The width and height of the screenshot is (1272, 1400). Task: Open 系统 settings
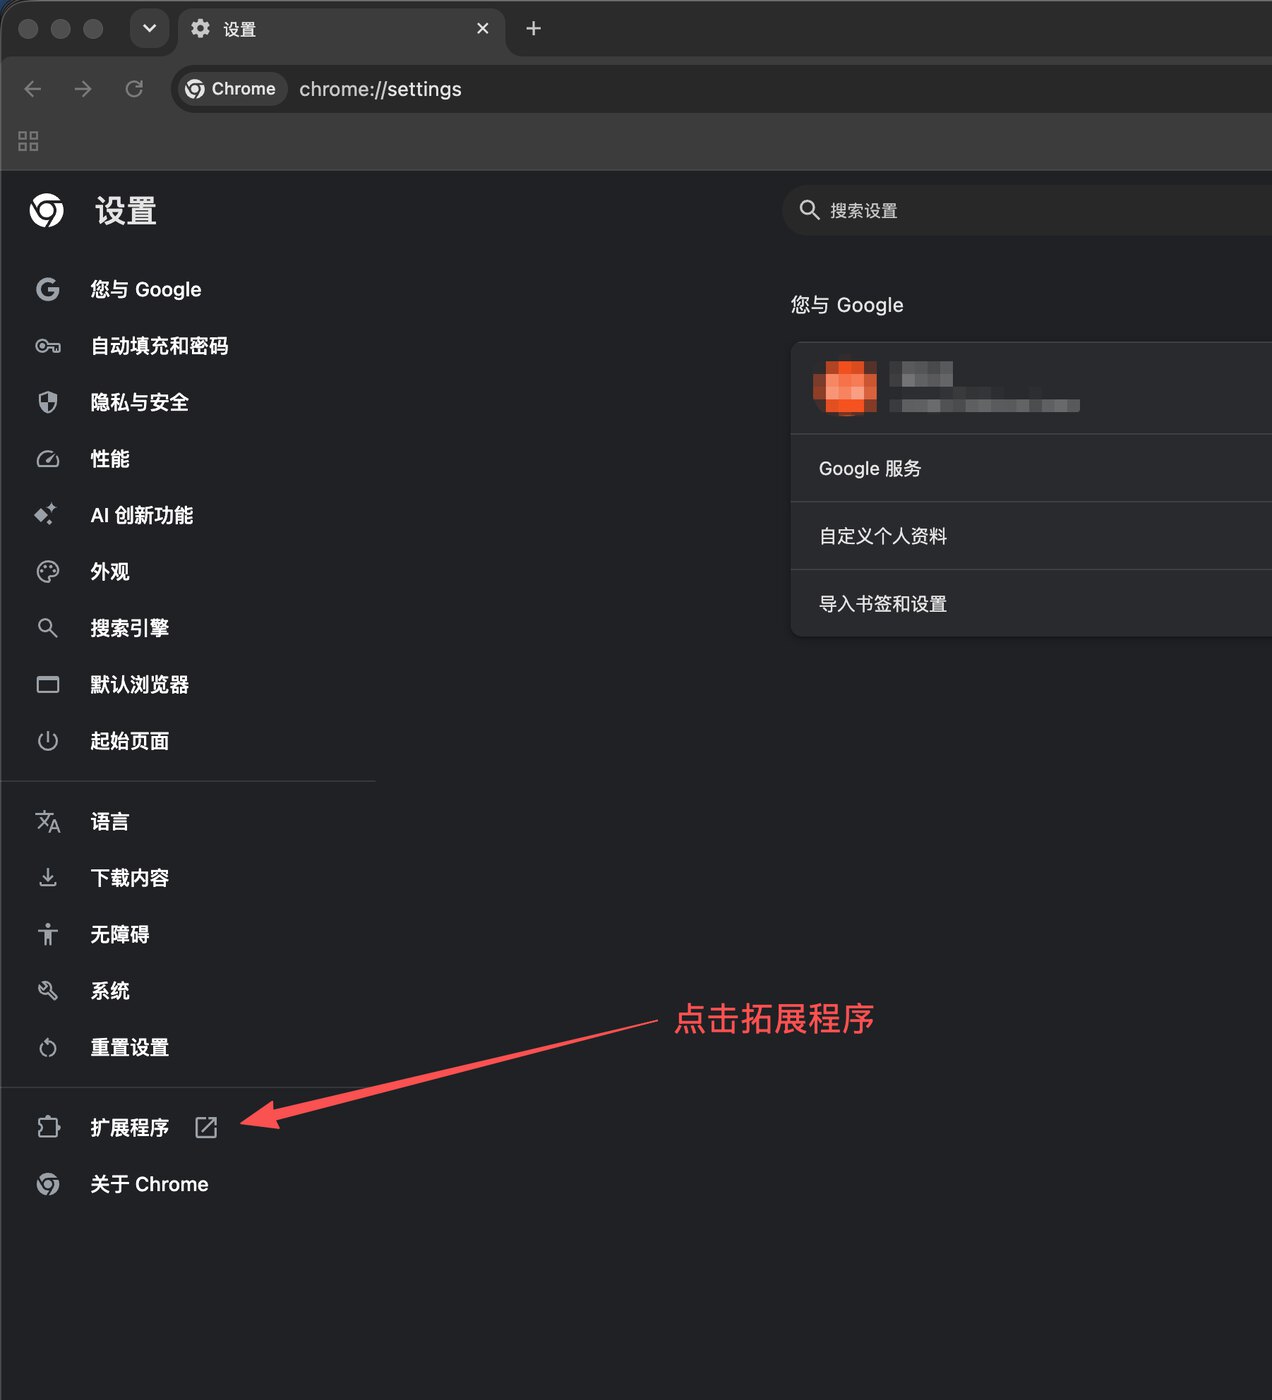pyautogui.click(x=110, y=991)
